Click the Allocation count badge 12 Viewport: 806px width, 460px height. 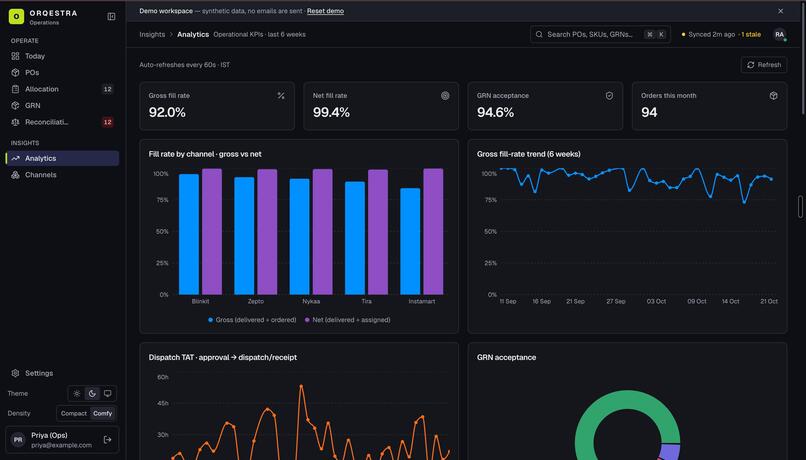pyautogui.click(x=107, y=89)
